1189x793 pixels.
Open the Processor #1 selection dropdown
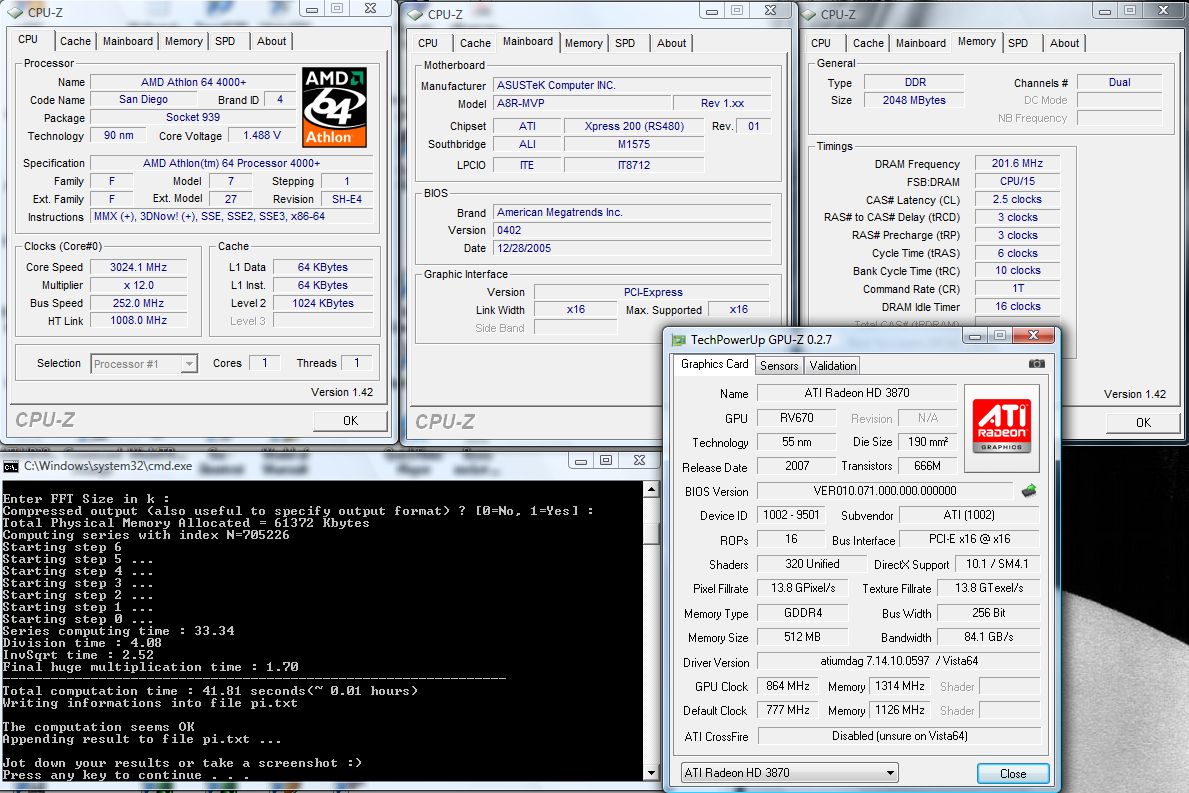pyautogui.click(x=144, y=364)
